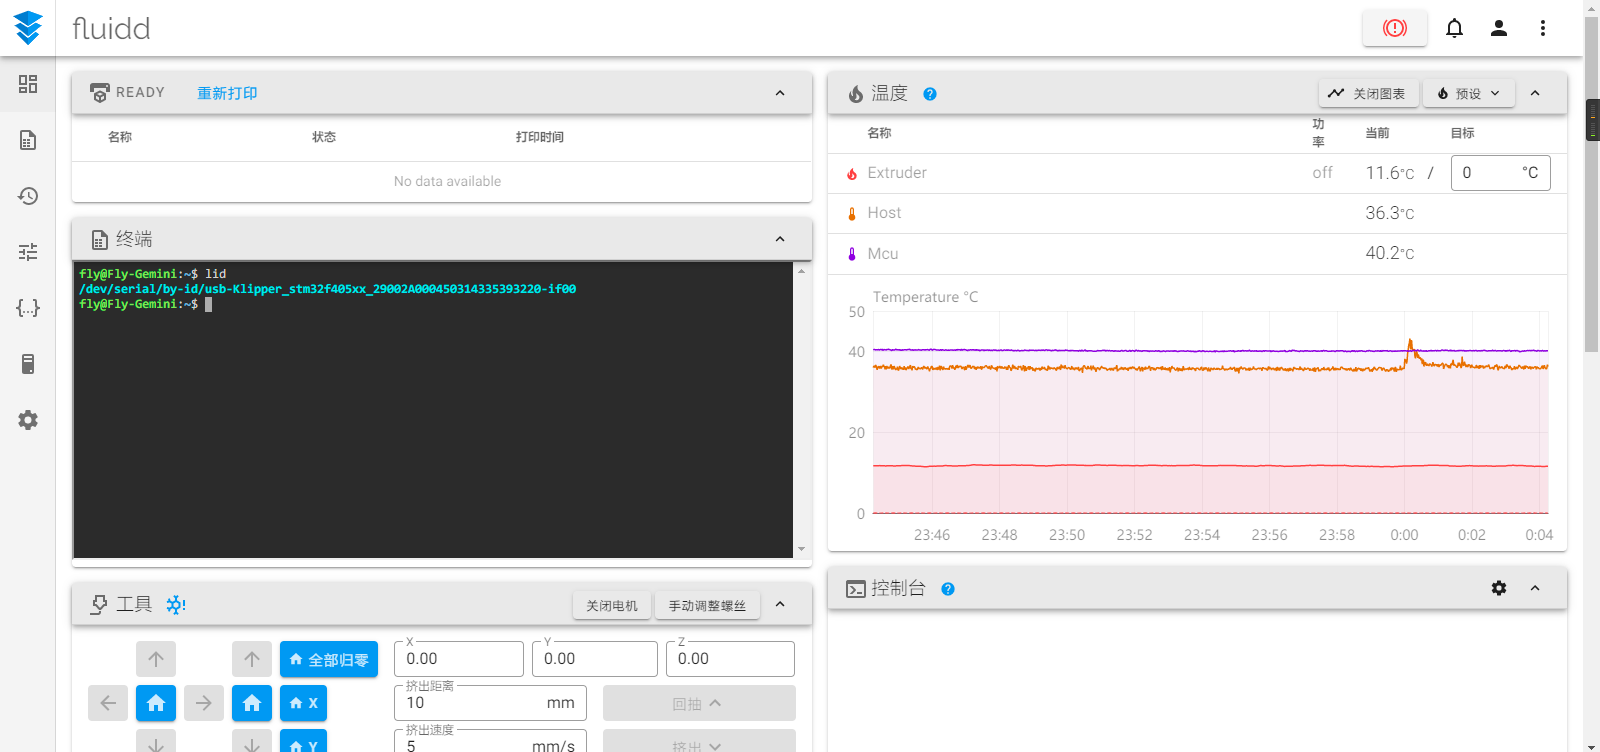The image size is (1600, 752).
Task: Click 手动调整螺丝 button
Action: point(707,605)
